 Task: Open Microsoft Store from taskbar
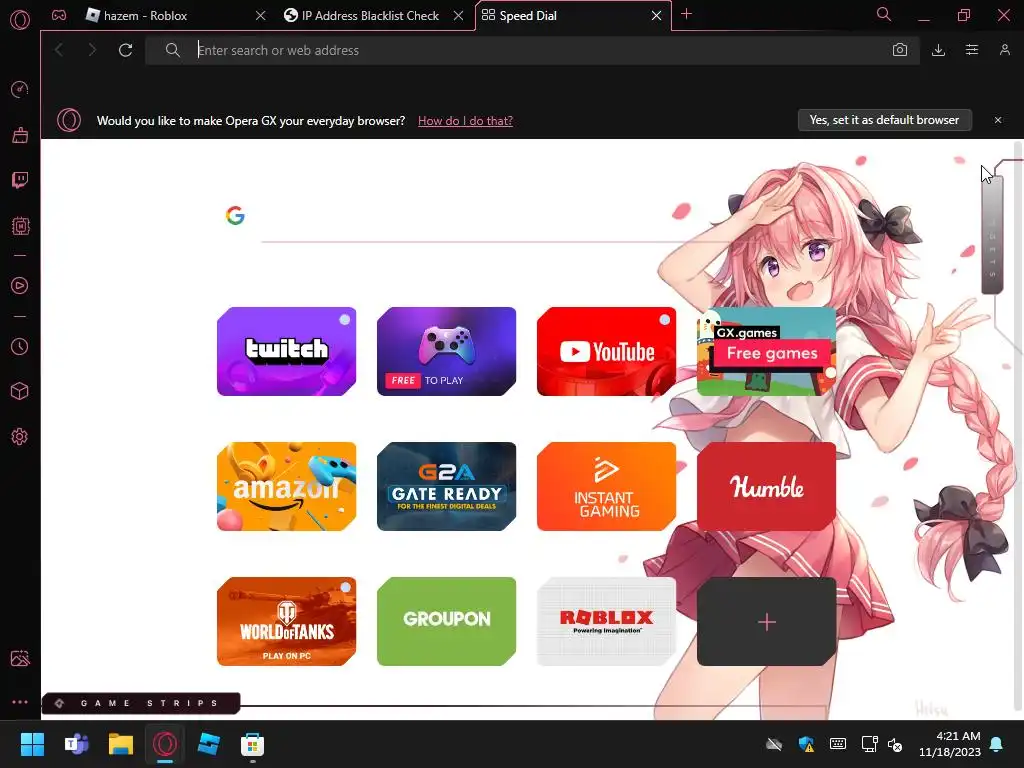pos(253,744)
